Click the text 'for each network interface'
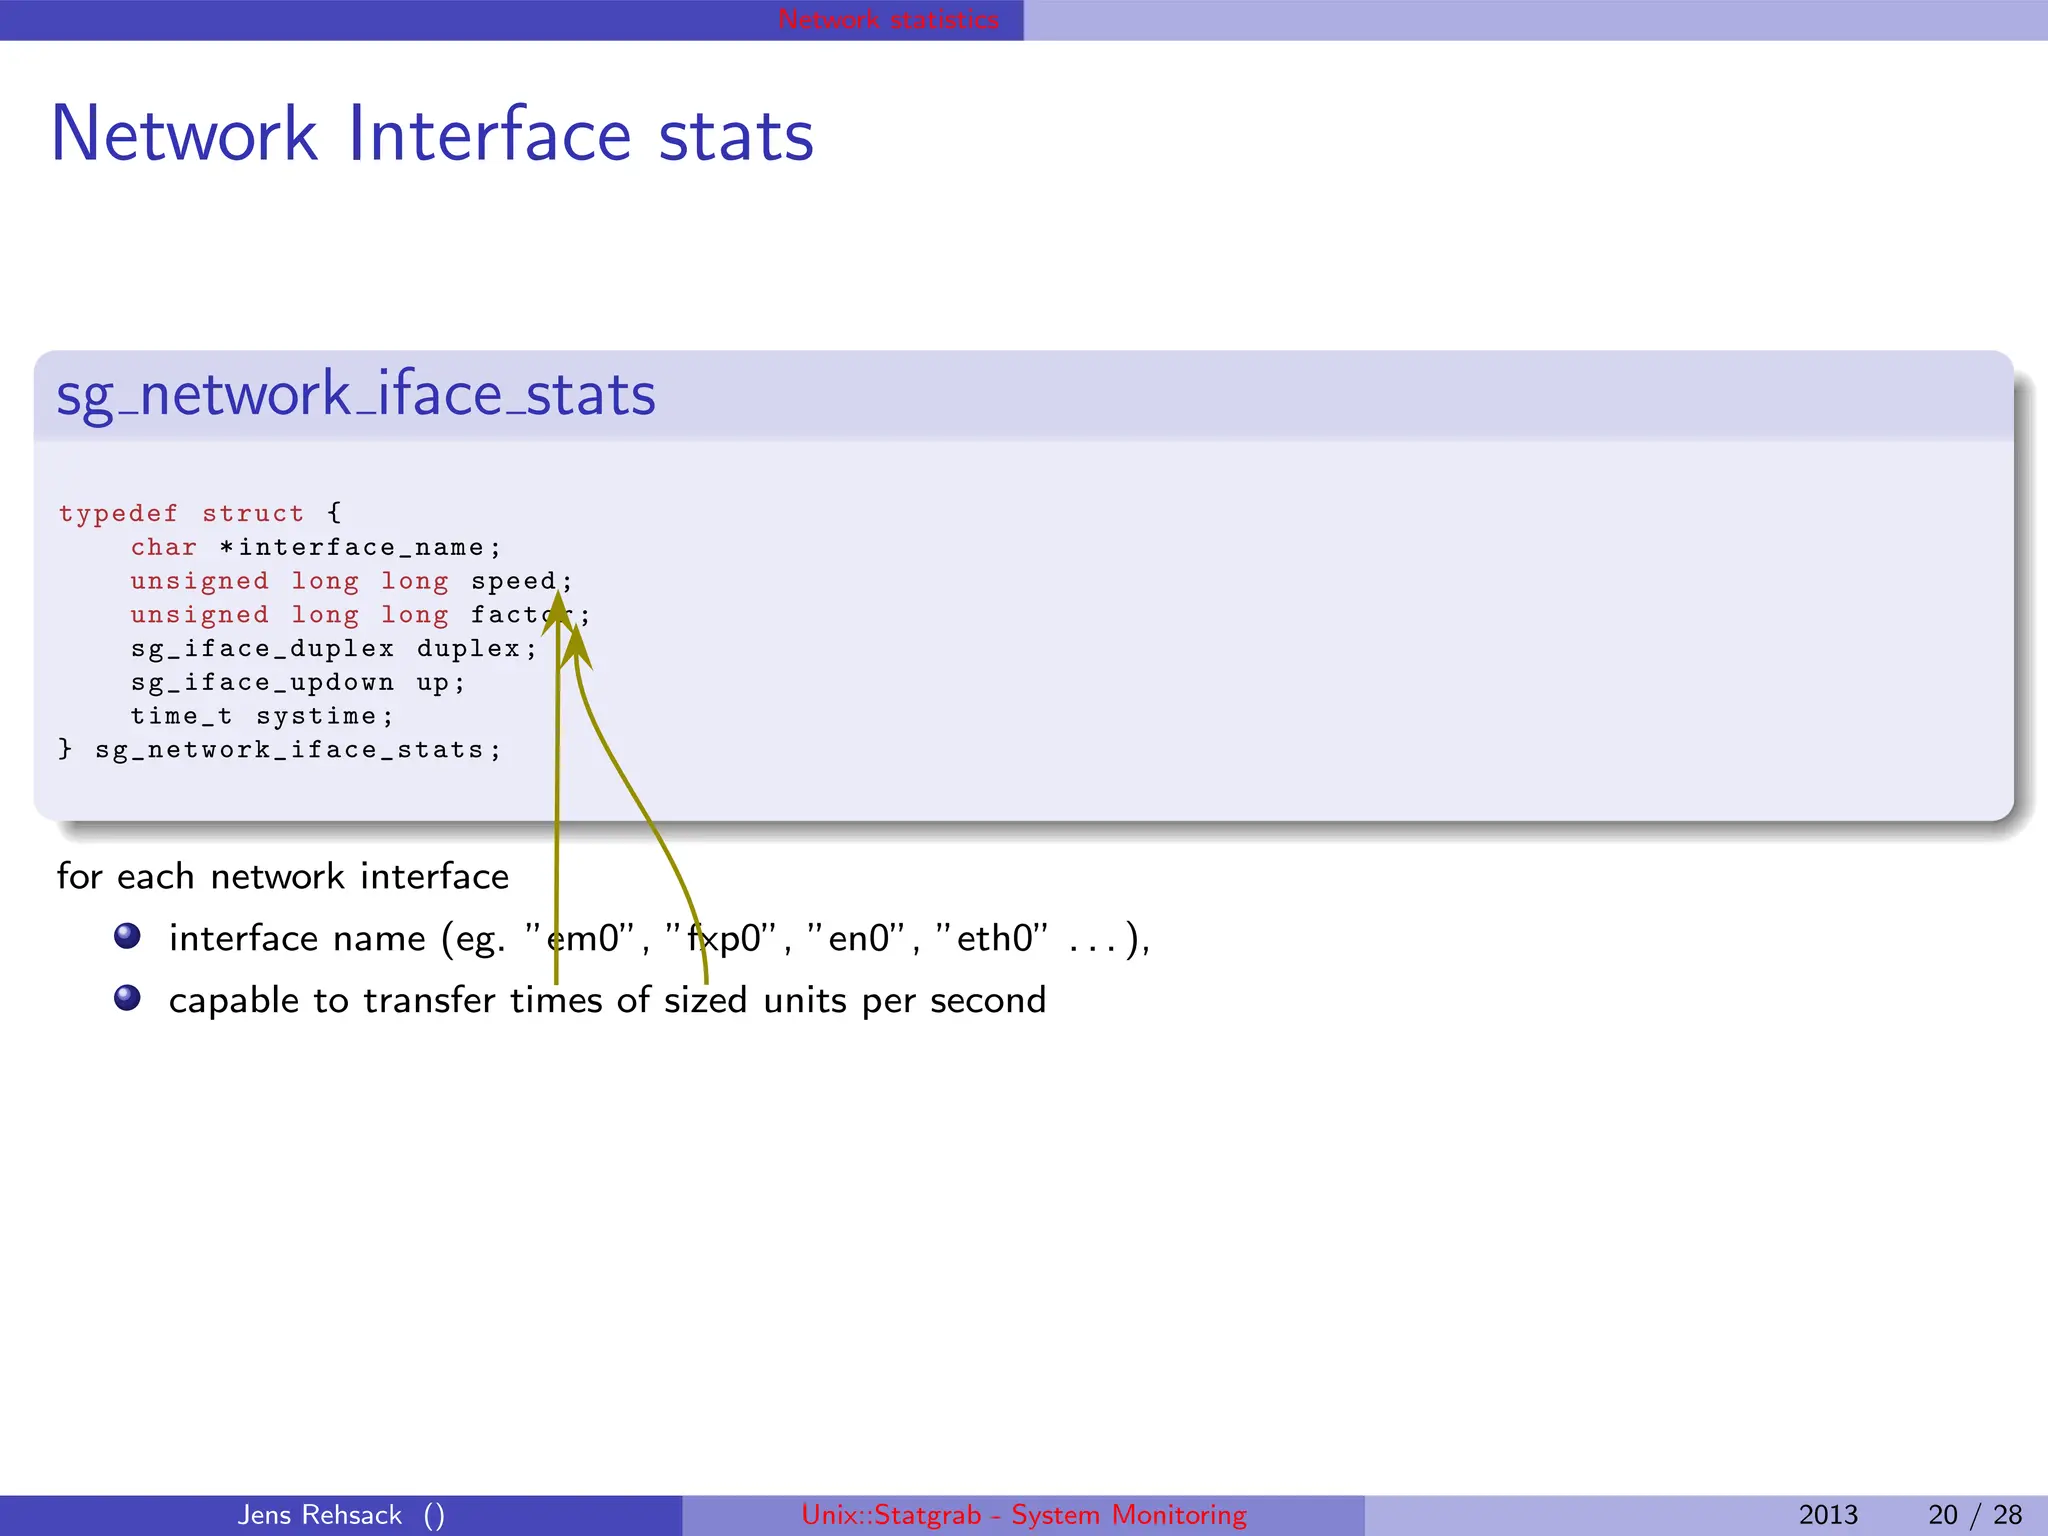This screenshot has height=1536, width=2048. click(x=283, y=876)
